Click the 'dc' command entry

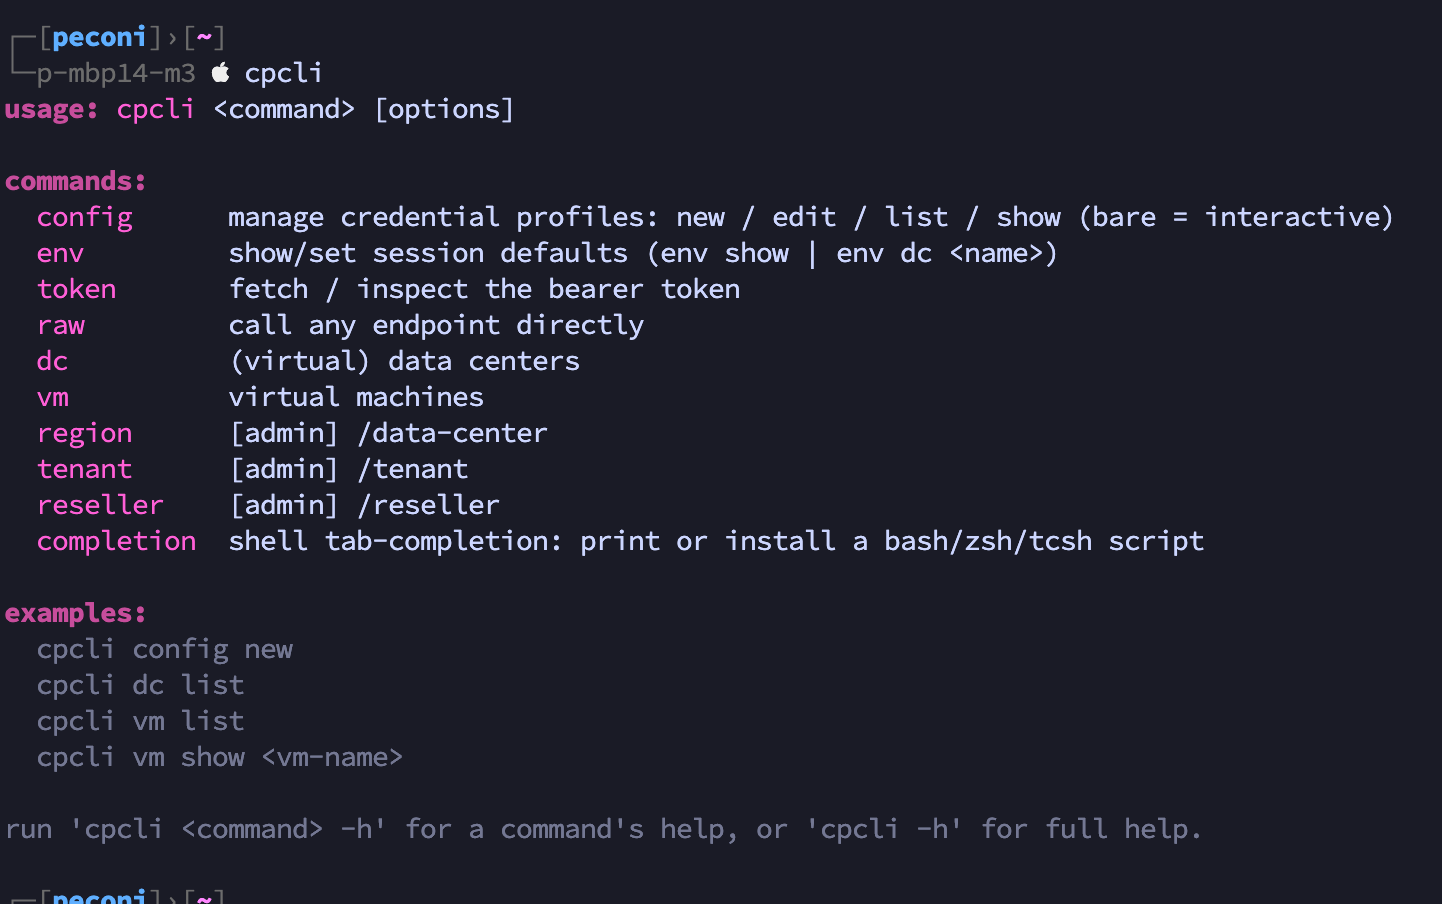[x=53, y=361]
